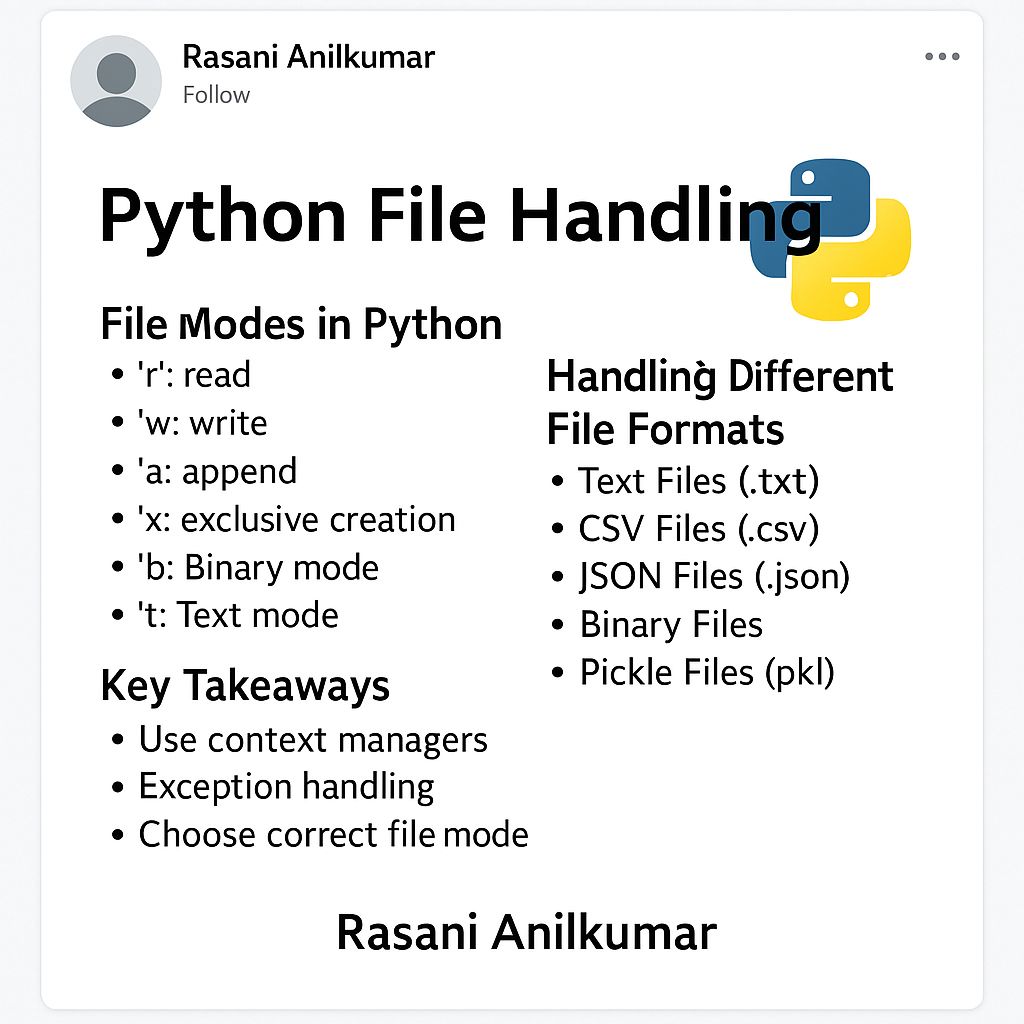This screenshot has height=1024, width=1024.
Task: Click the "'a: append" bullet item
Action: pos(216,471)
